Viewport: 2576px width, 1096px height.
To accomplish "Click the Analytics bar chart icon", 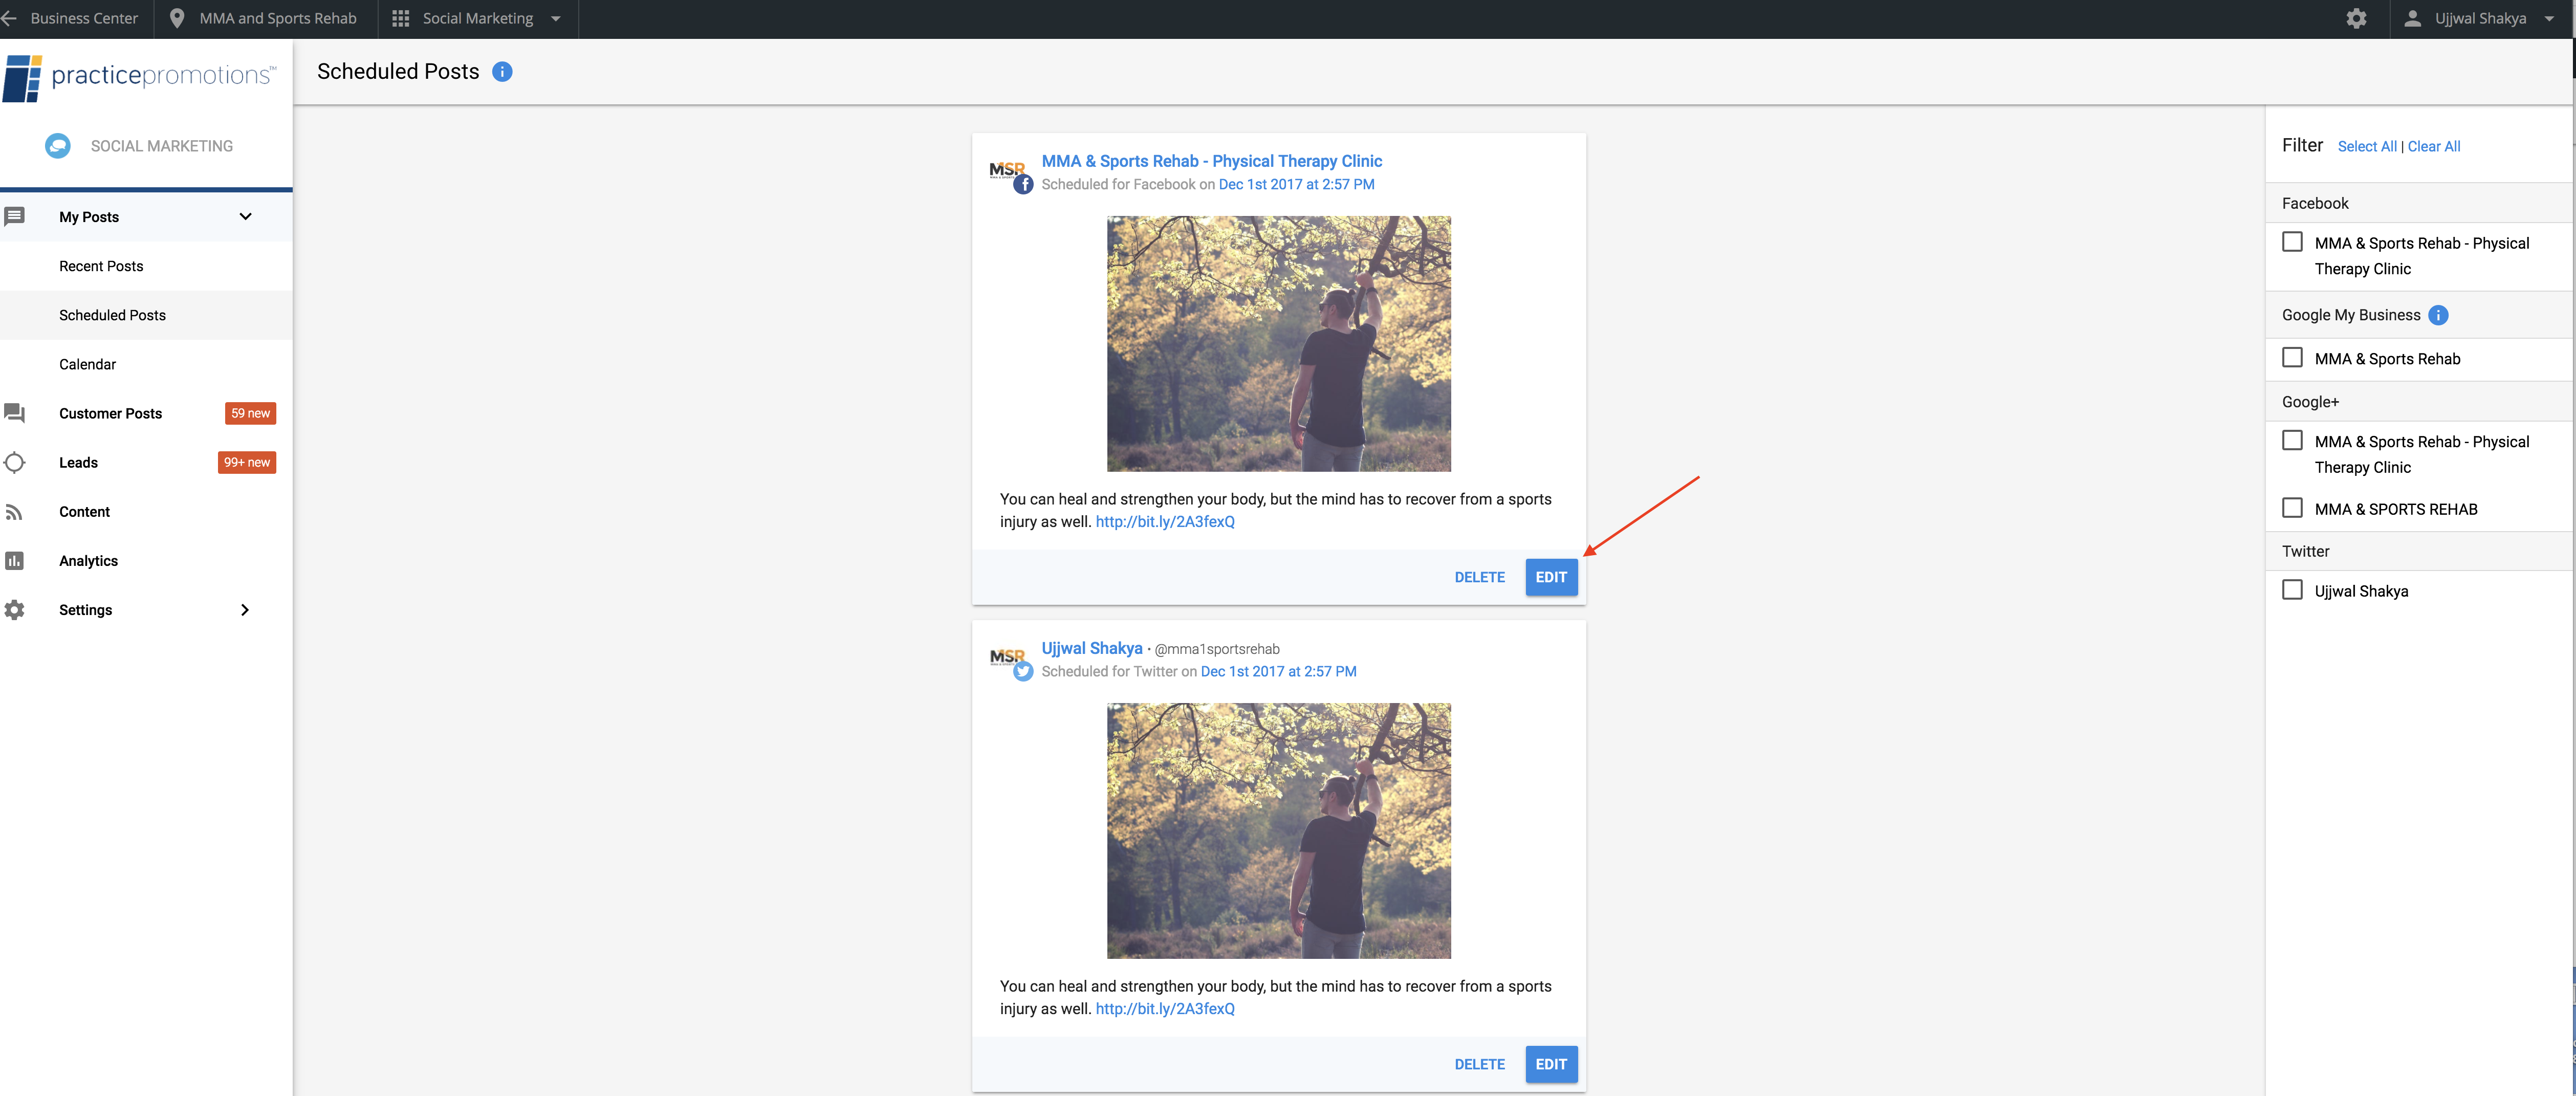I will (14, 561).
